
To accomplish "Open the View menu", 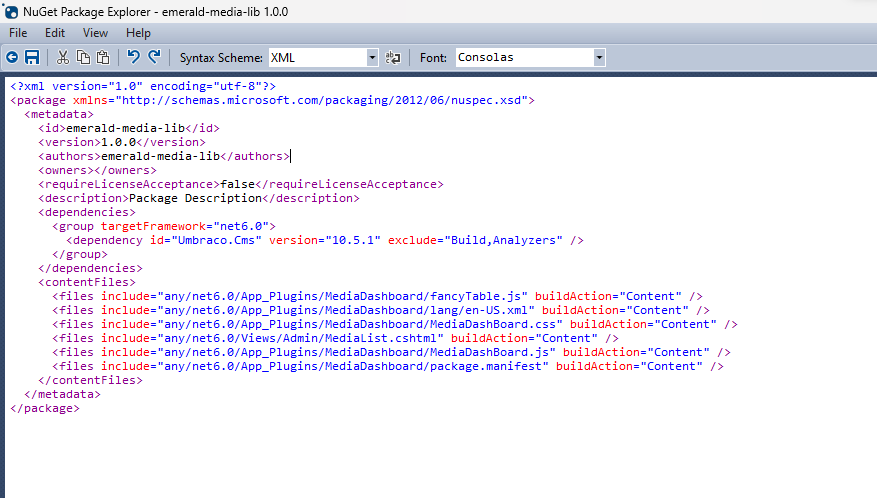I will pyautogui.click(x=95, y=33).
